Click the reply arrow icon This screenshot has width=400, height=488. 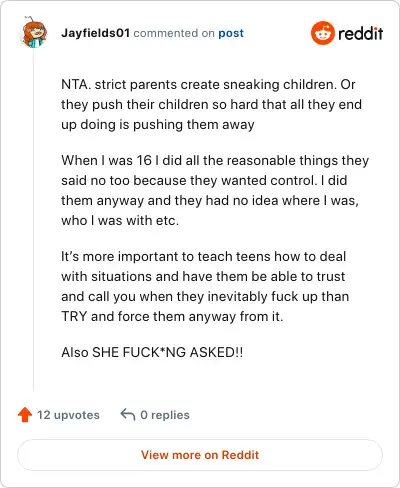(128, 415)
